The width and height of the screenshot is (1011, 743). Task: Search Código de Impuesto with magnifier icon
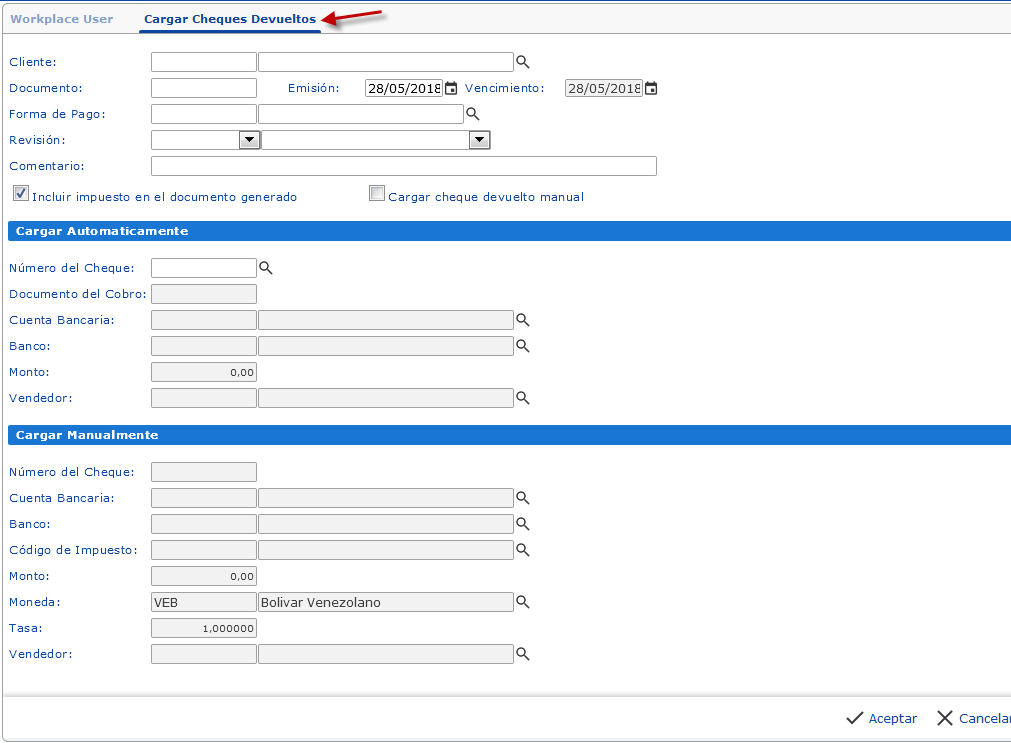[x=522, y=550]
